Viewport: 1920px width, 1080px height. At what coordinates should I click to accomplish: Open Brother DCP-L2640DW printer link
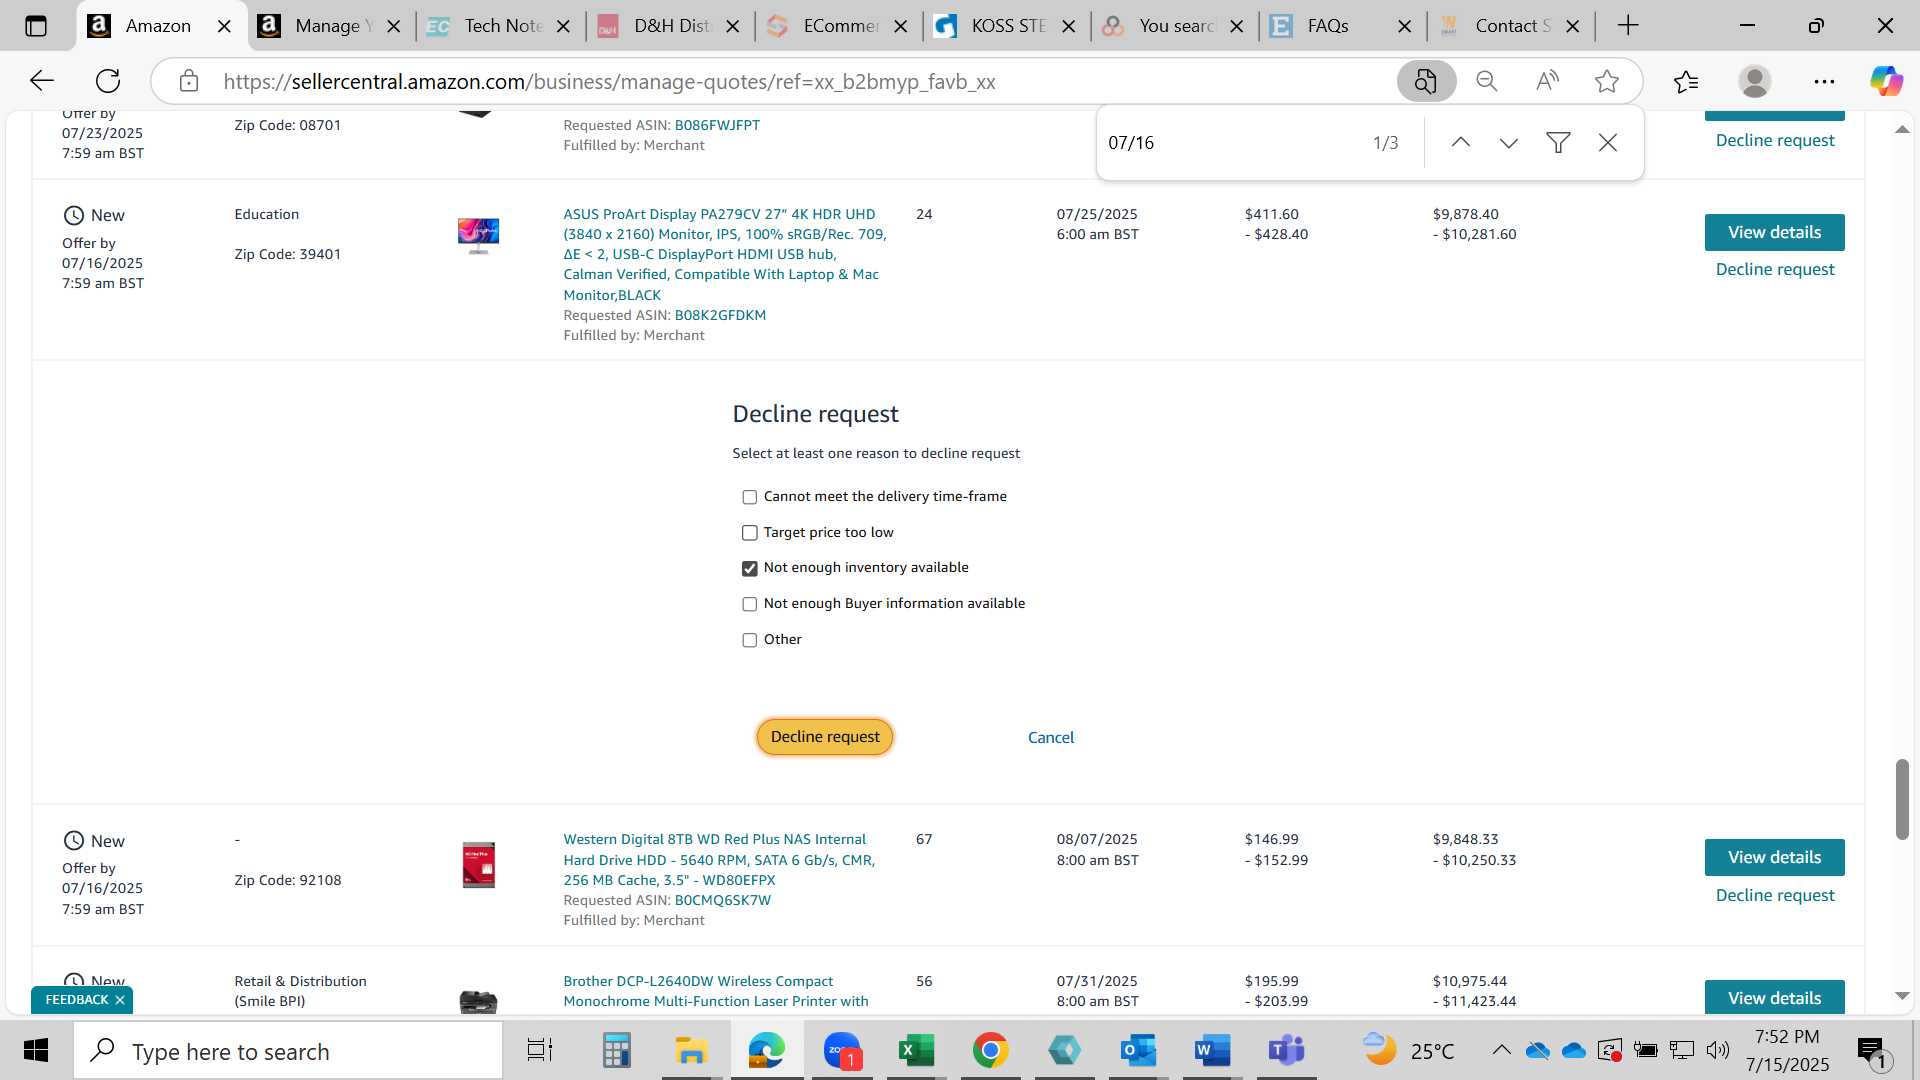(x=715, y=992)
